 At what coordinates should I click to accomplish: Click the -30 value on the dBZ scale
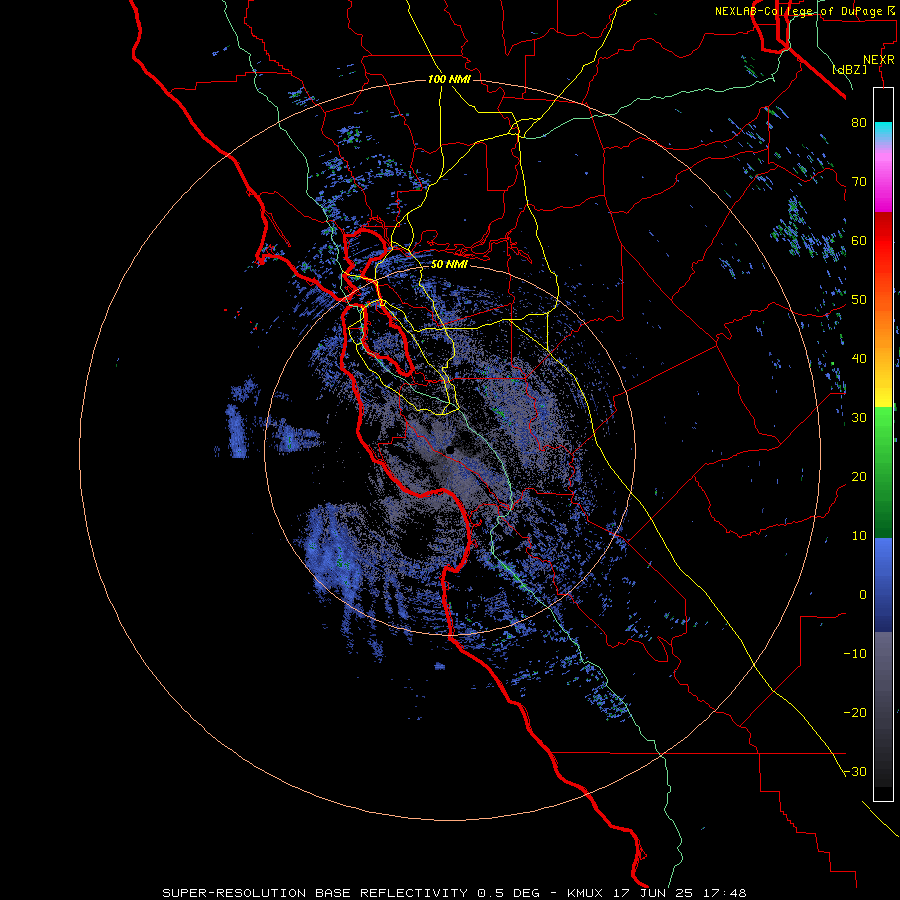[855, 772]
